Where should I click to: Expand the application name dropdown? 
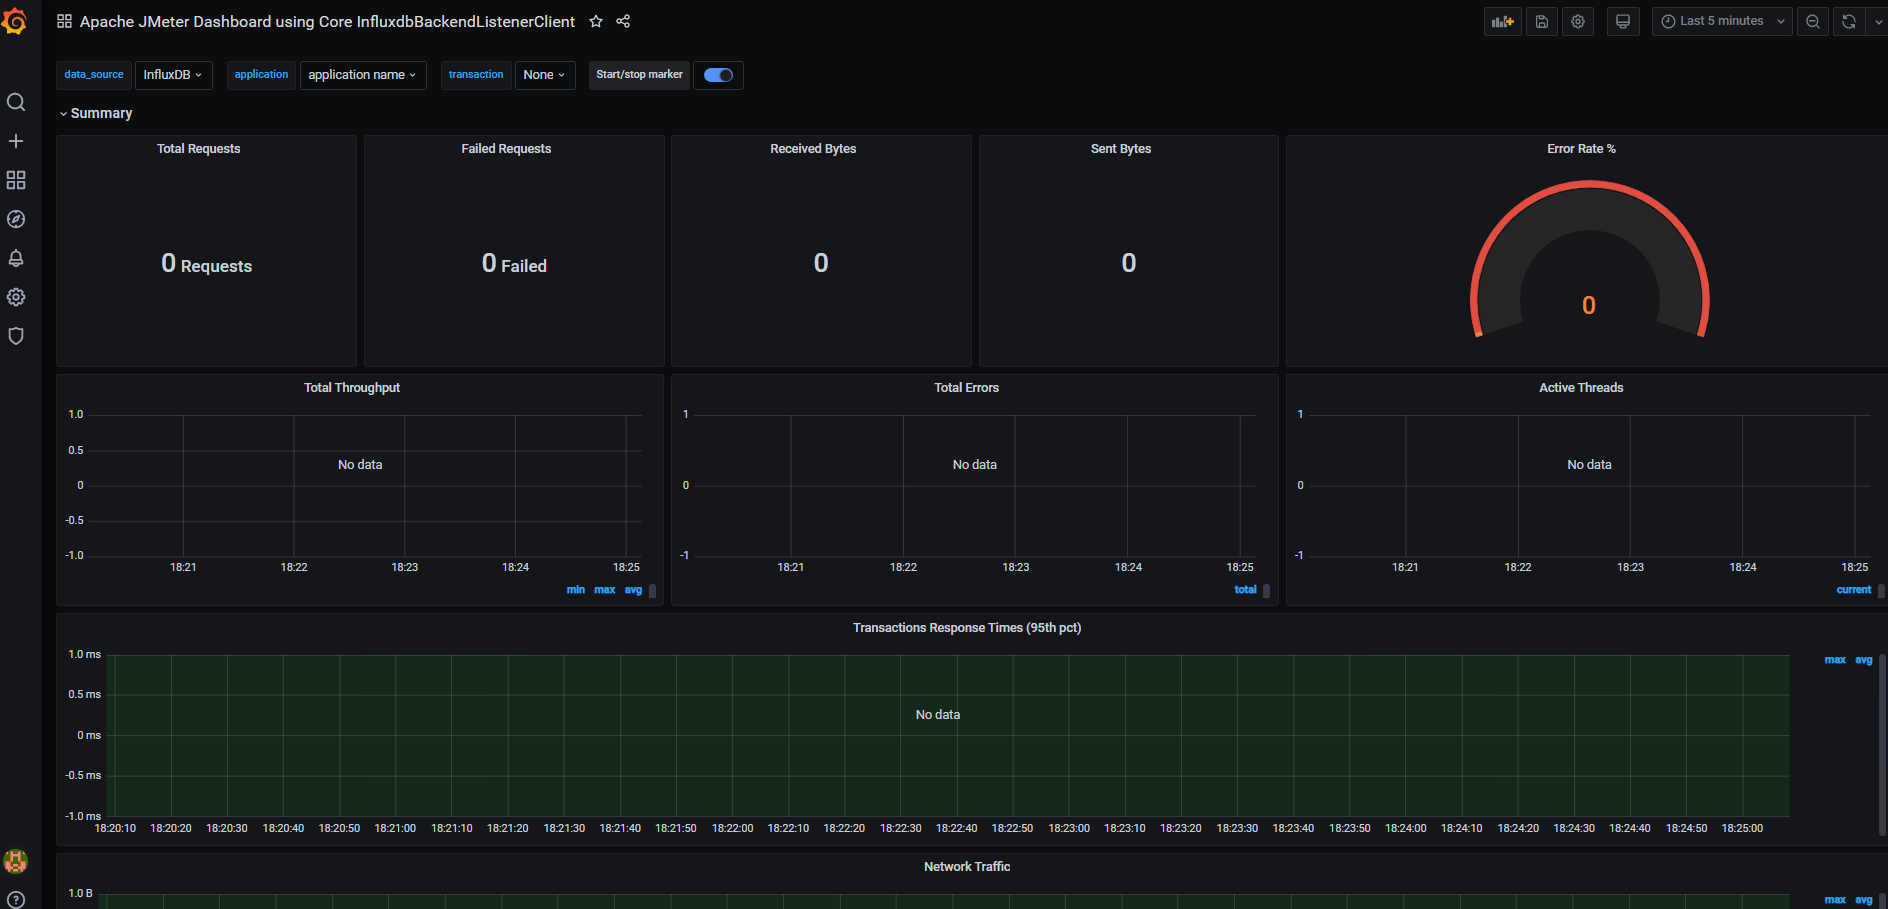(x=362, y=75)
